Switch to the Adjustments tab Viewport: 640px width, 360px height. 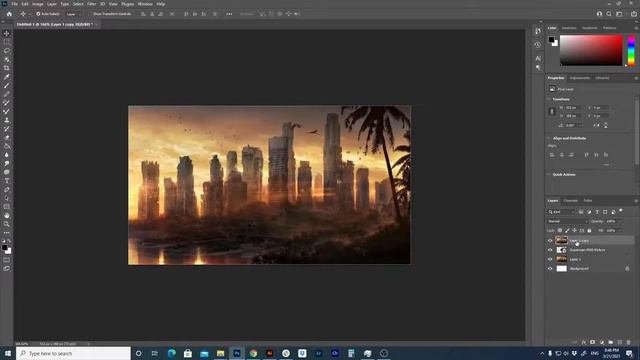pos(580,78)
